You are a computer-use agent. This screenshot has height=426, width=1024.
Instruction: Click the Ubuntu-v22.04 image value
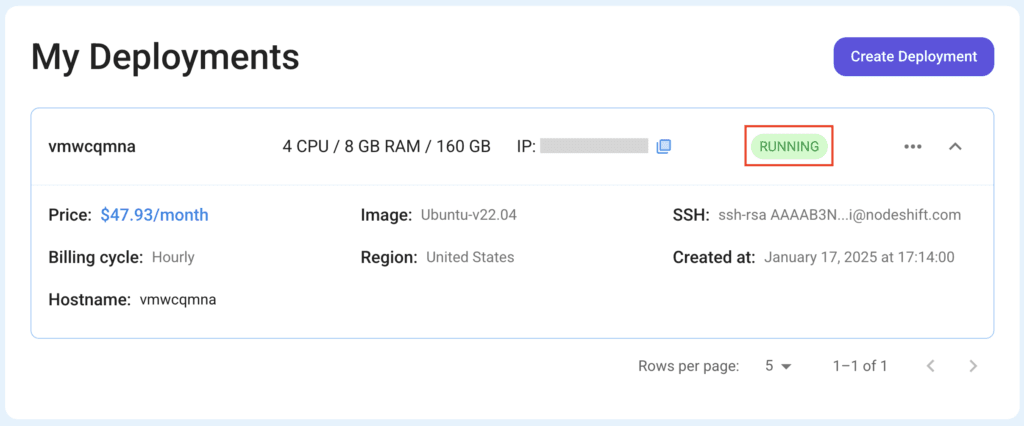468,215
